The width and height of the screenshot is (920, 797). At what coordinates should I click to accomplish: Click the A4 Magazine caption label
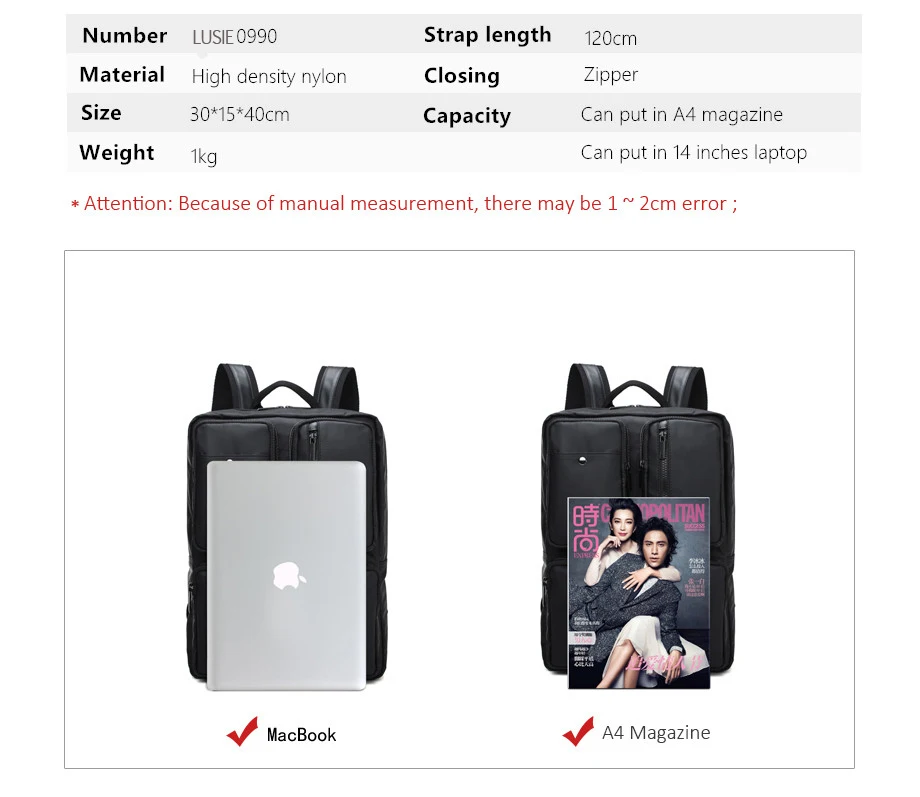click(656, 732)
